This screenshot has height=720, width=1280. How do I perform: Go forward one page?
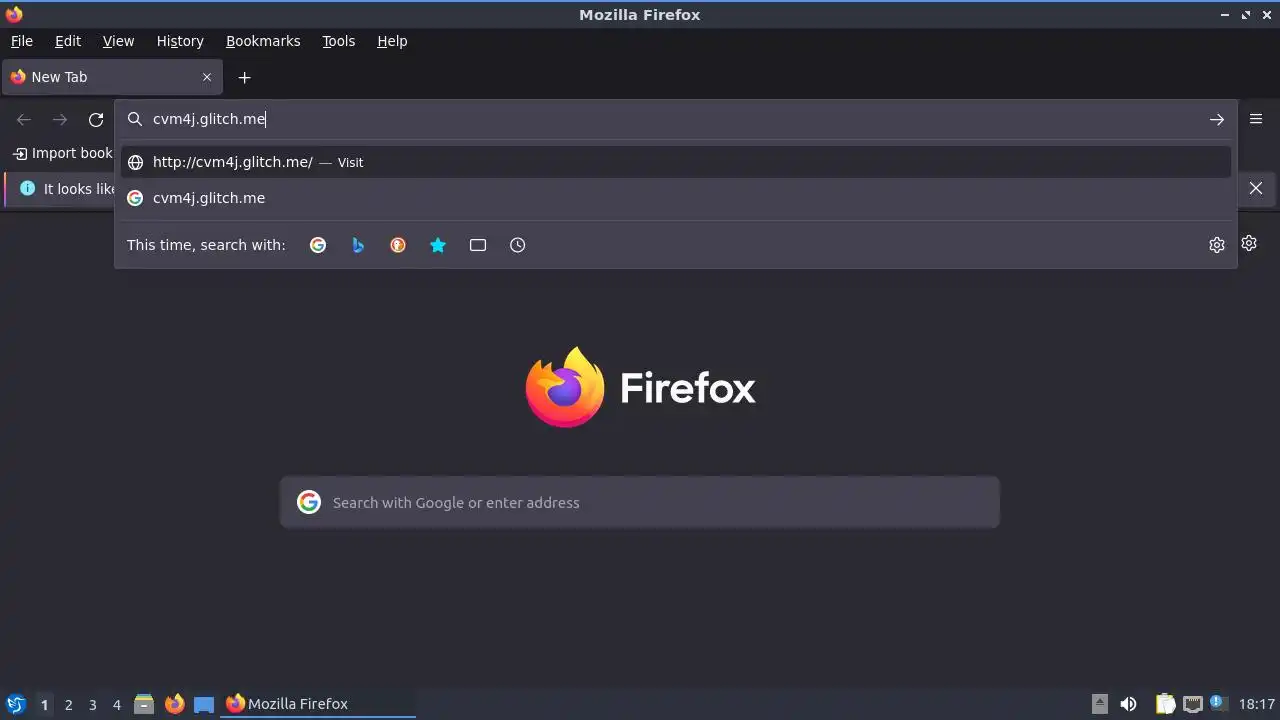tap(60, 119)
